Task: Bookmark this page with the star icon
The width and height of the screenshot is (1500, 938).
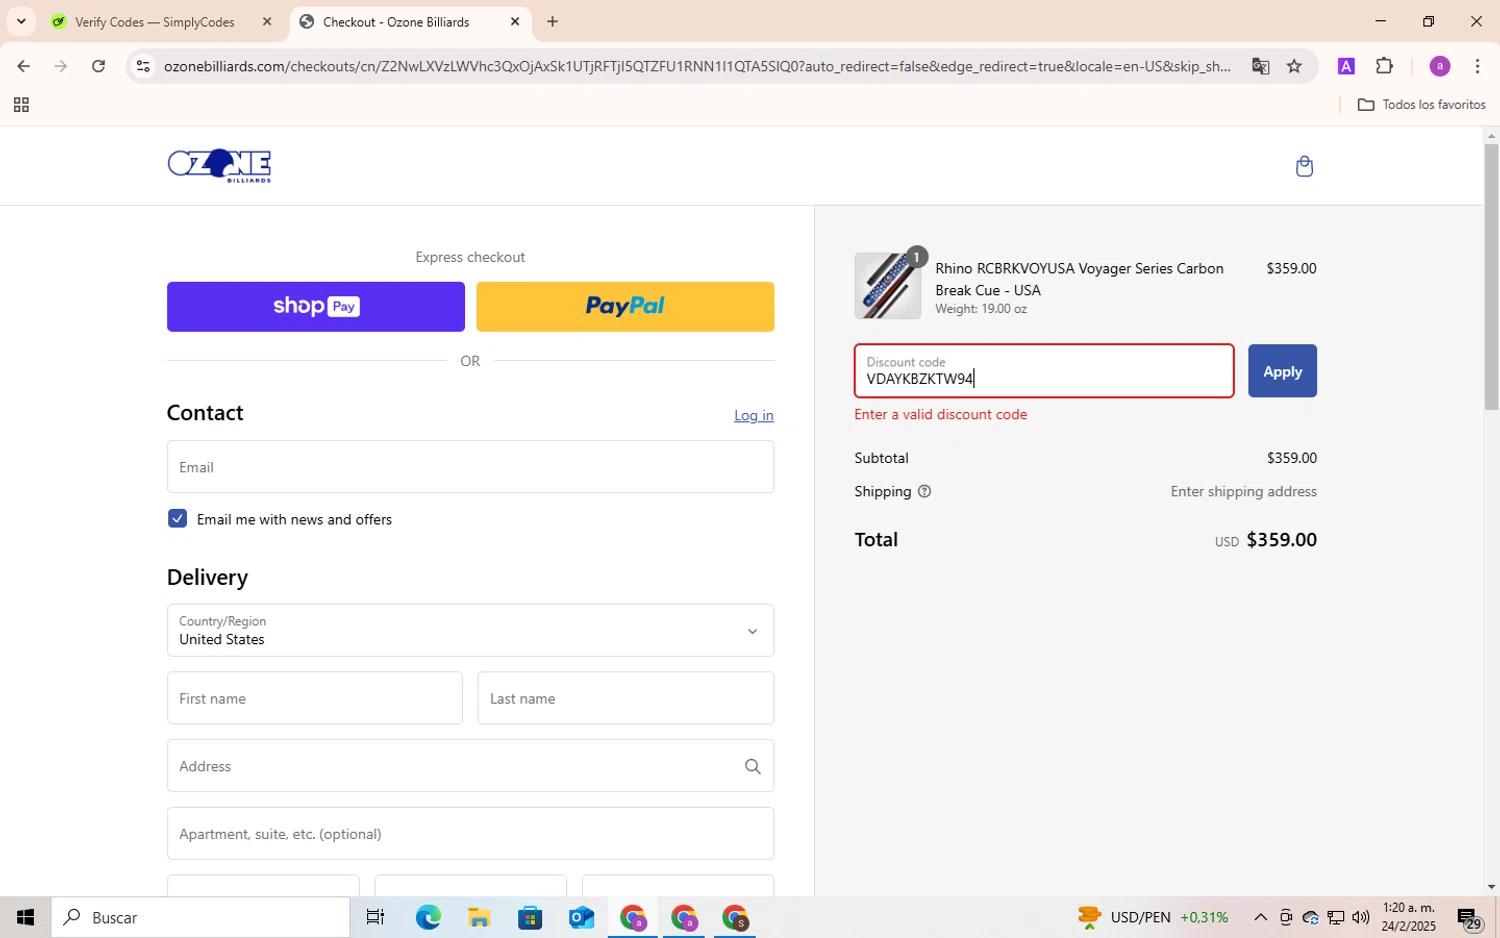Action: click(x=1294, y=66)
